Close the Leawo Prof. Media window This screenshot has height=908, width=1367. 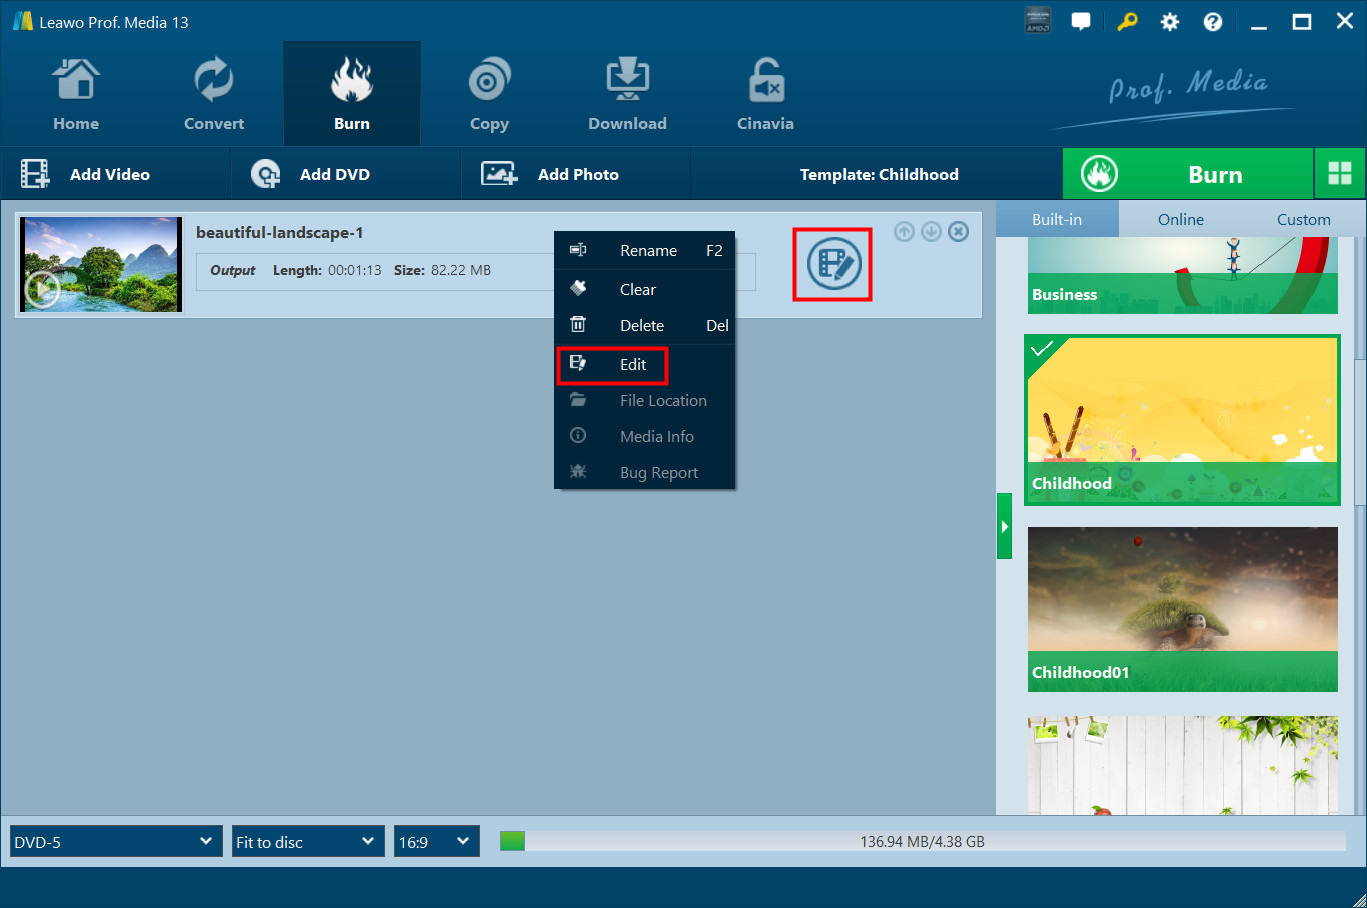(1345, 21)
